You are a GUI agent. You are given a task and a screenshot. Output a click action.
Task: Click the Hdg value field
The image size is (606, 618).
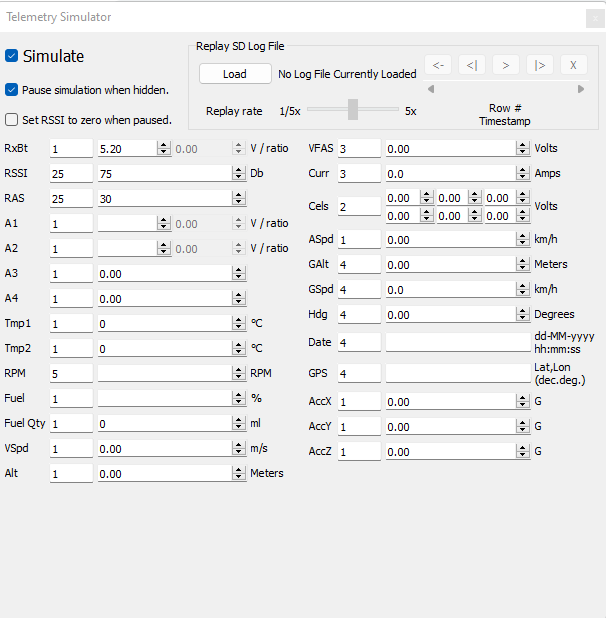click(451, 315)
